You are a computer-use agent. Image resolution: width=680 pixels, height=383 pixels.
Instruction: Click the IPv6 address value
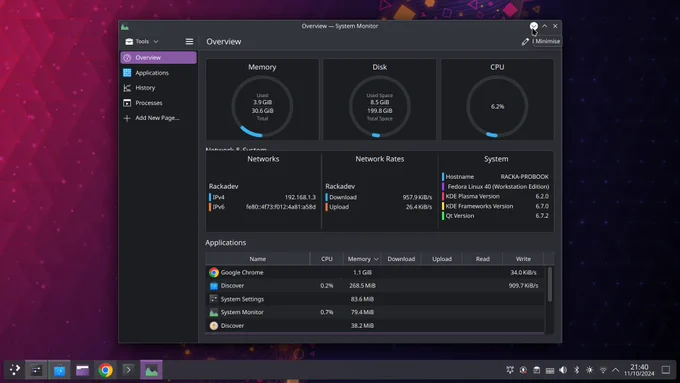[x=281, y=207]
